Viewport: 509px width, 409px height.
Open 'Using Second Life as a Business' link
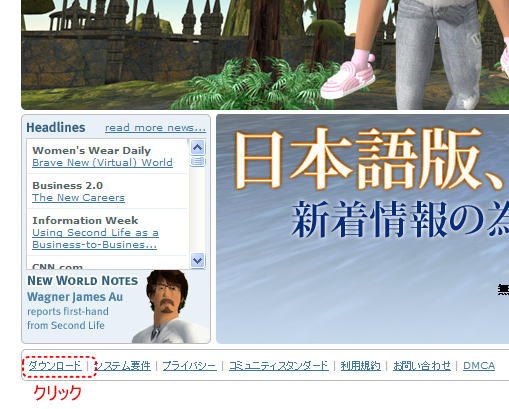pos(95,239)
